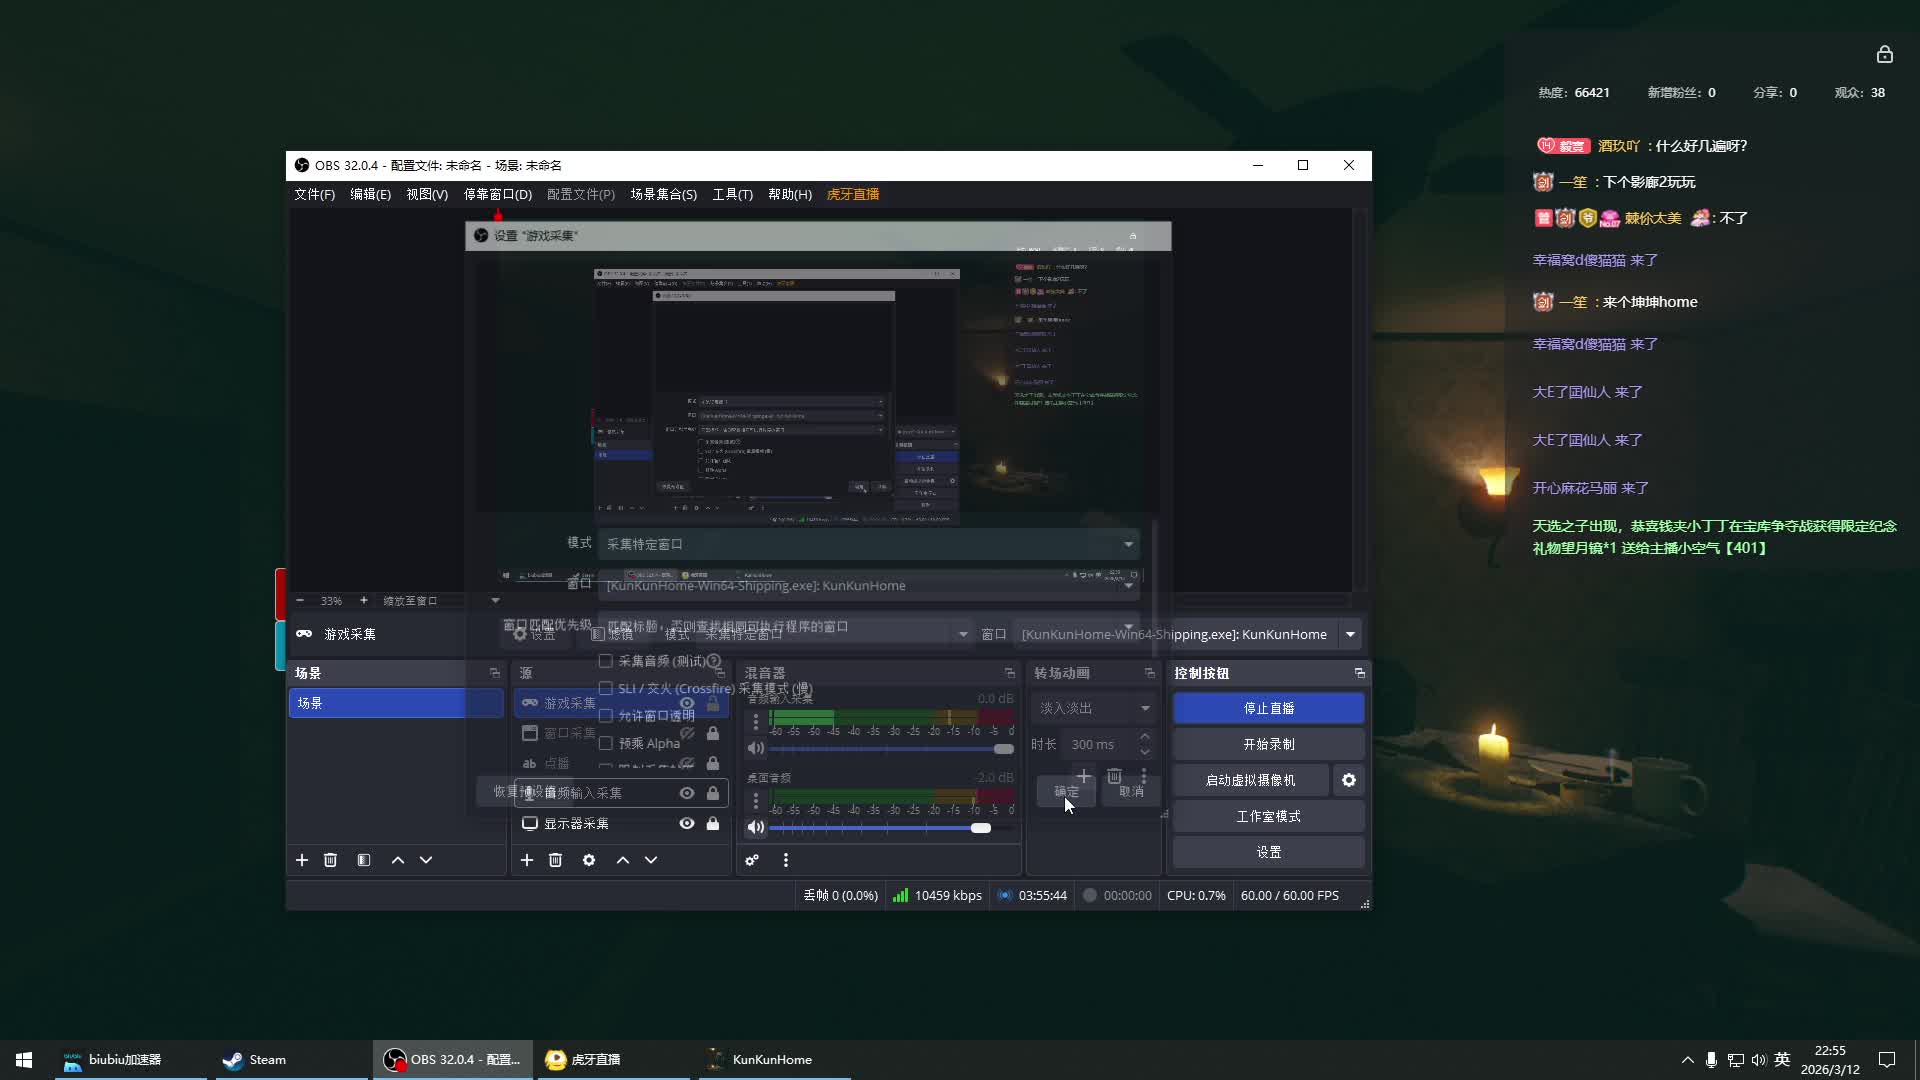This screenshot has height=1080, width=1920.
Task: Adjust the 桌面音频 volume slider
Action: coord(980,828)
